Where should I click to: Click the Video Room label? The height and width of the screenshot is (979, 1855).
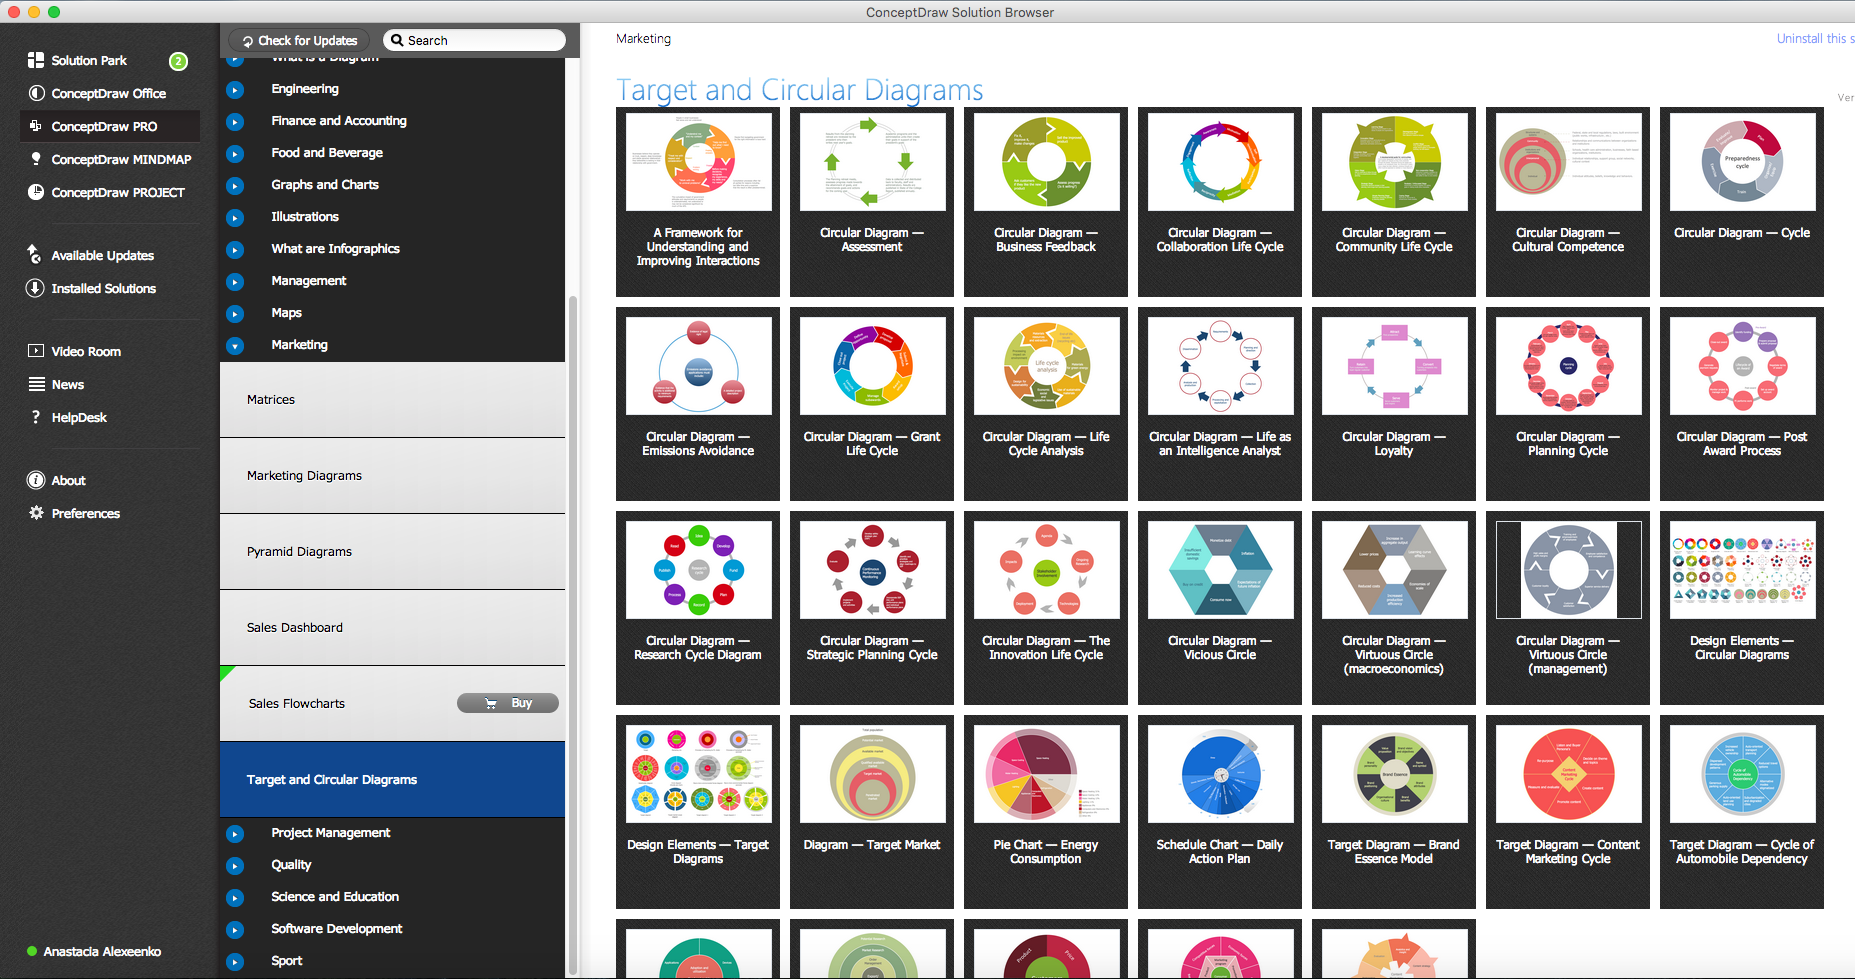pyautogui.click(x=86, y=351)
